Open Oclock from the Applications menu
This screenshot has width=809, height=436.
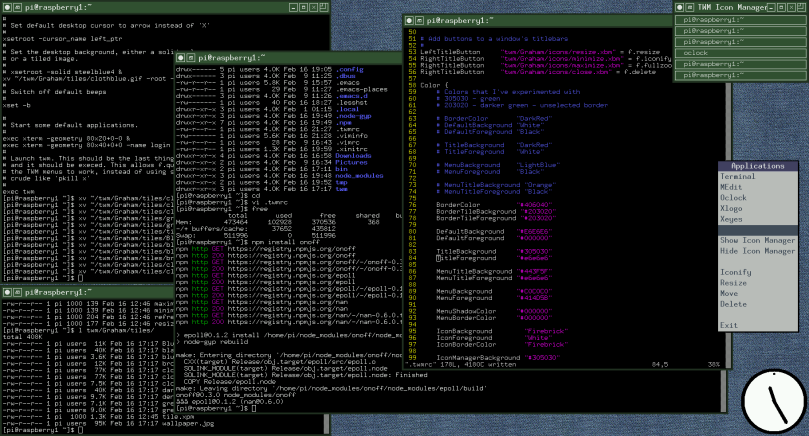[758, 198]
